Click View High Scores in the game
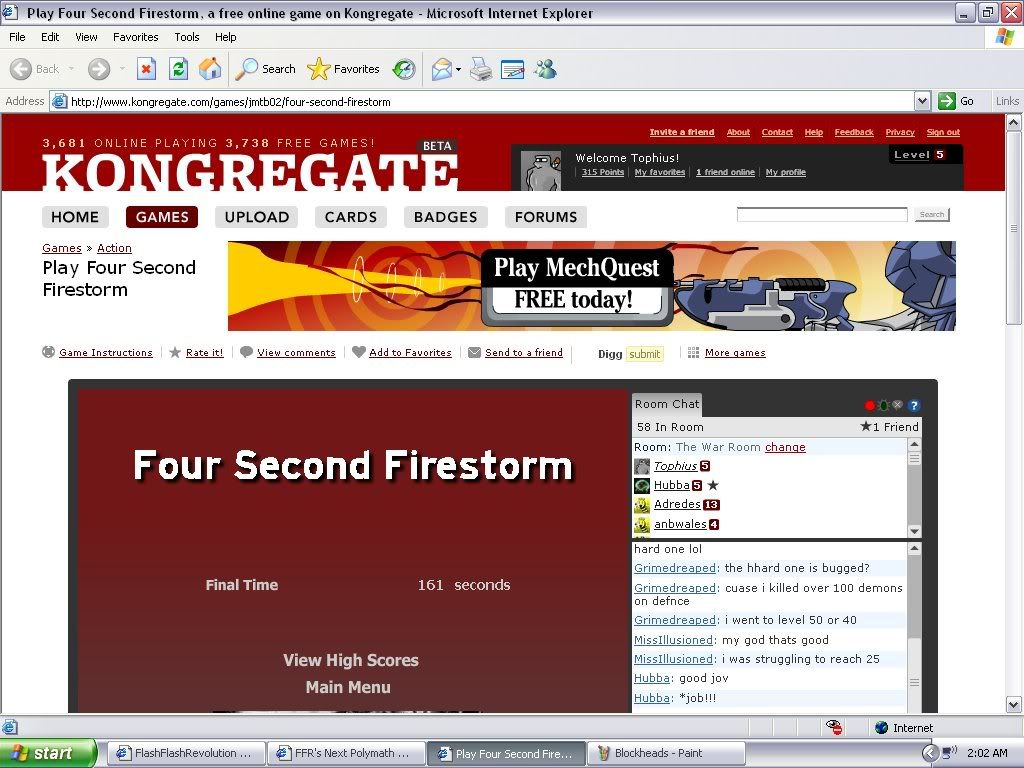This screenshot has width=1024, height=768. (351, 660)
